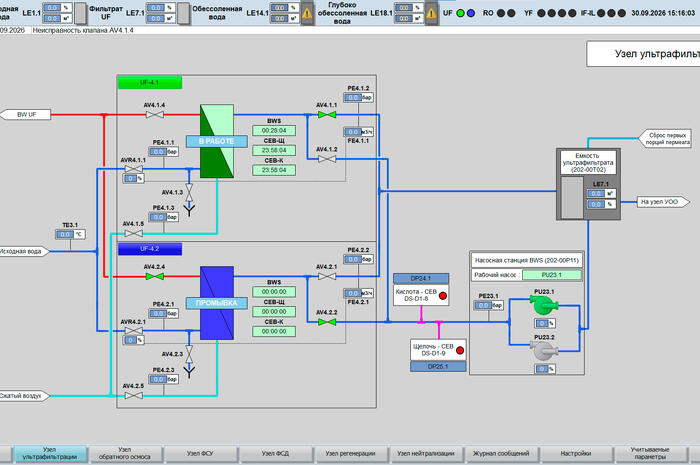The height and width of the screenshot is (465, 700).
Task: Open the Узел ультрафильтрации tab
Action: [x=50, y=453]
